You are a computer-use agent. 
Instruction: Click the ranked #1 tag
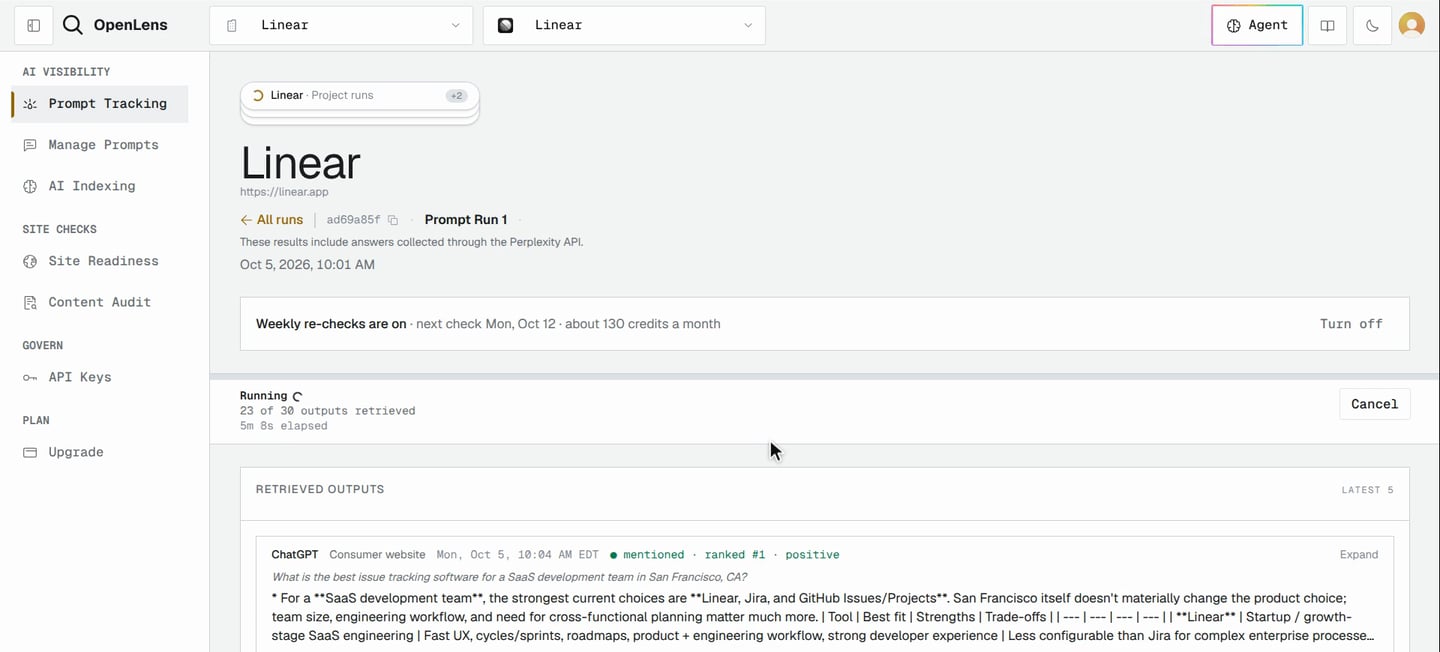tap(735, 555)
